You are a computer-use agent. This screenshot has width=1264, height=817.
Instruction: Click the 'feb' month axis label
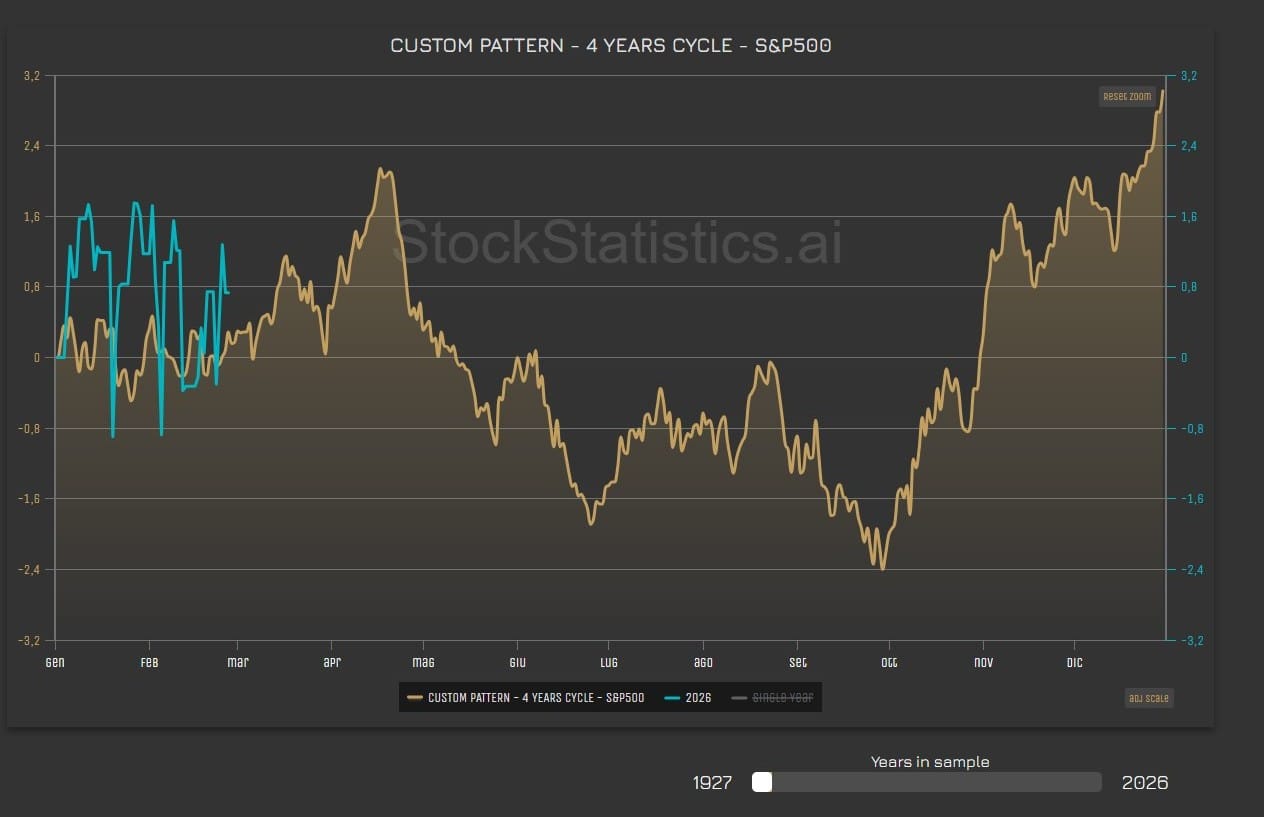pos(149,662)
